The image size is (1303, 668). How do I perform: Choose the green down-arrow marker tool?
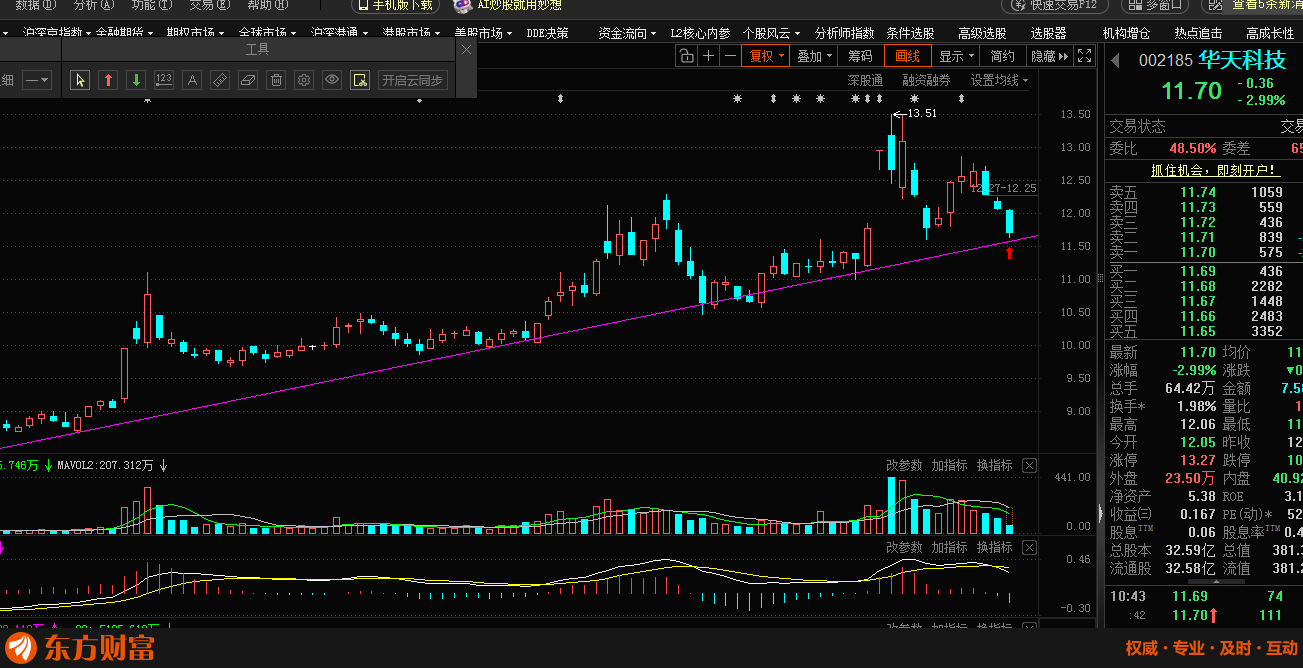(x=137, y=80)
